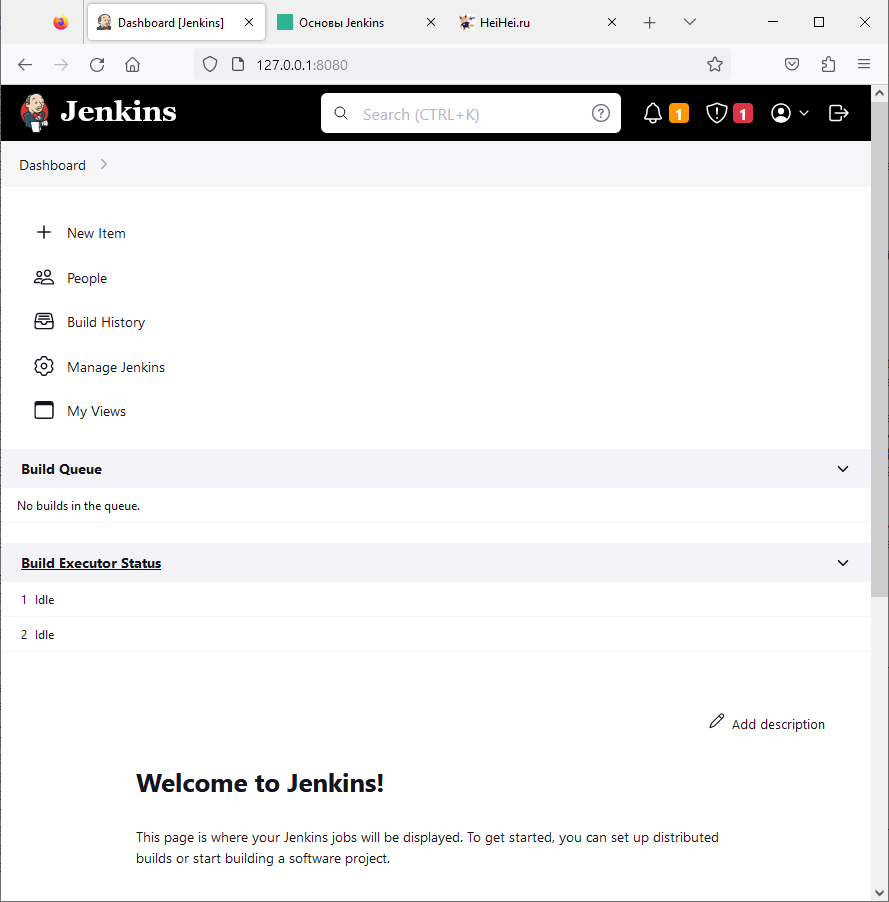
Task: Open the Firefox hamburger menu
Action: (864, 64)
